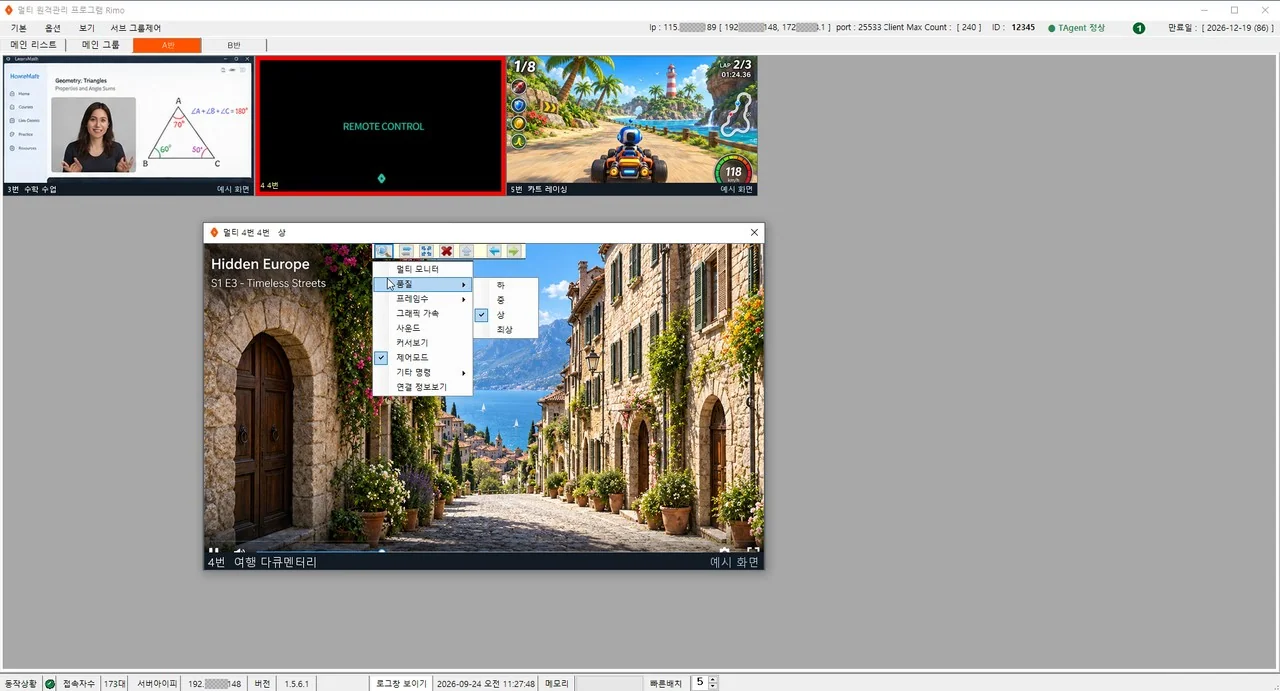Screen dimensions: 1280x691
Task: Decrease the 빠른배치 stepper value
Action: (x=712, y=687)
